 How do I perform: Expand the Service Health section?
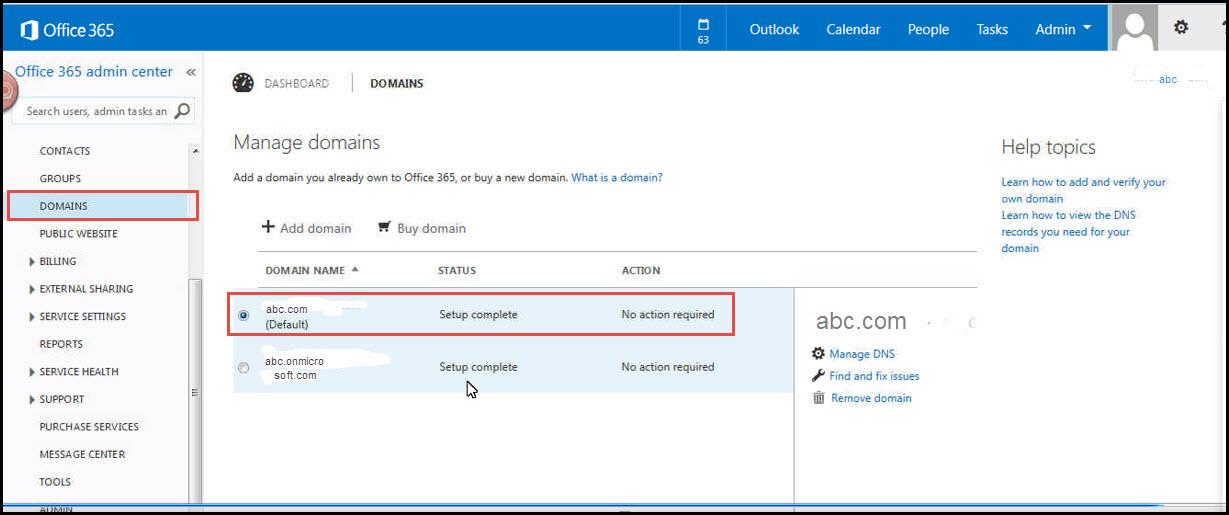click(x=33, y=372)
